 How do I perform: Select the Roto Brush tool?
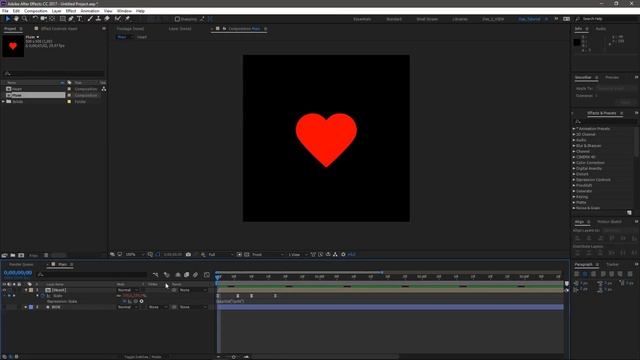118,19
